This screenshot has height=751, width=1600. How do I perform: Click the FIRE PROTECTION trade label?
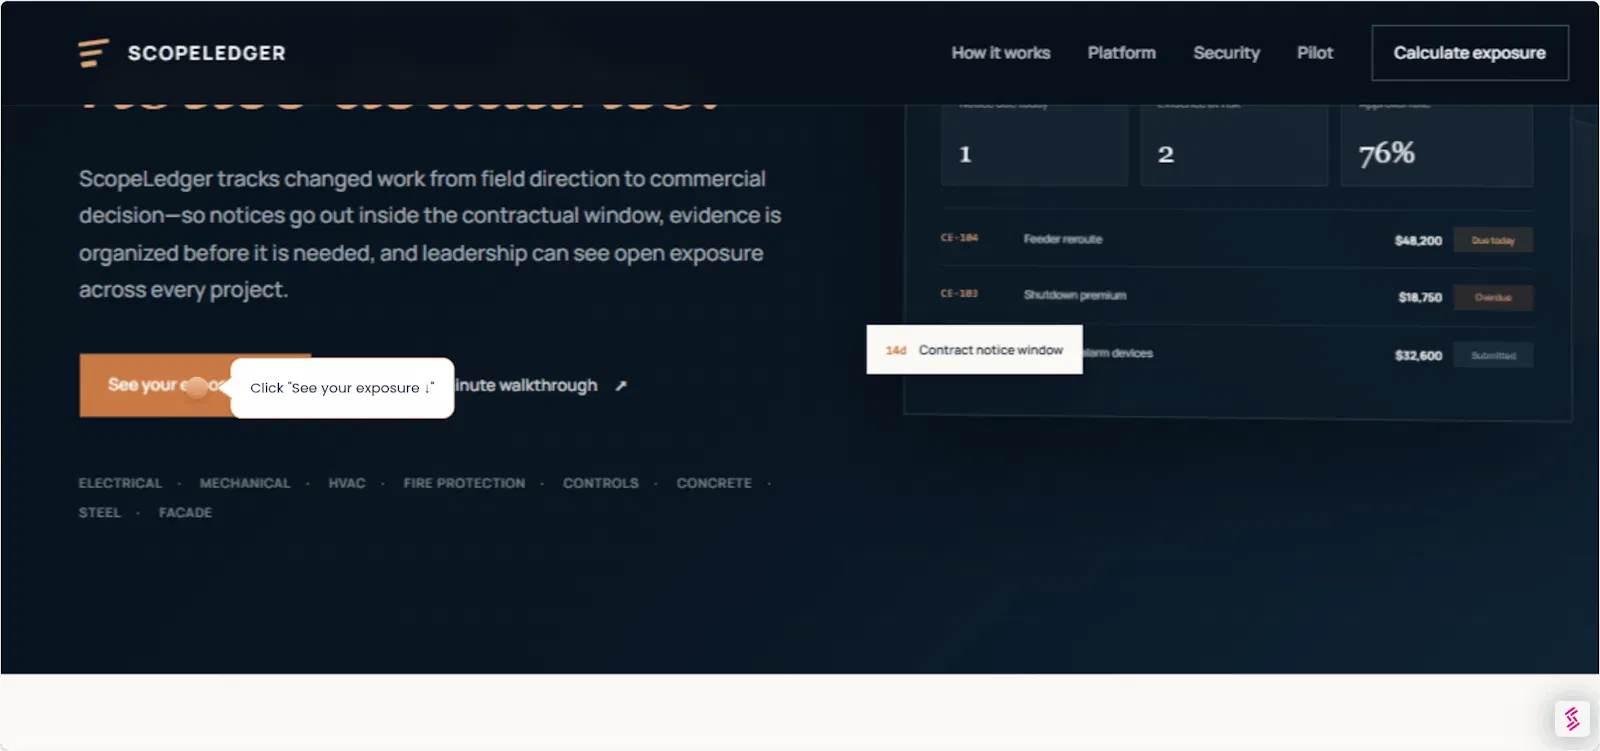[x=464, y=483]
